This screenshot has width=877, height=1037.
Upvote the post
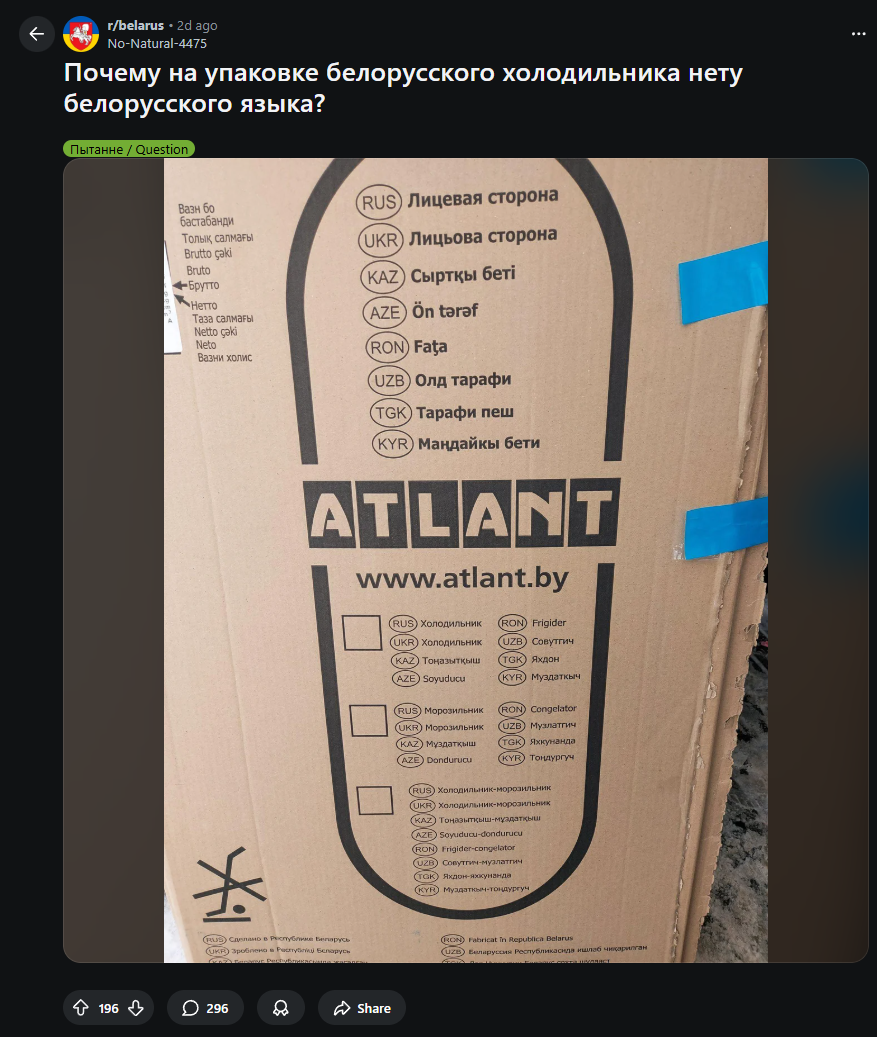[x=81, y=1008]
